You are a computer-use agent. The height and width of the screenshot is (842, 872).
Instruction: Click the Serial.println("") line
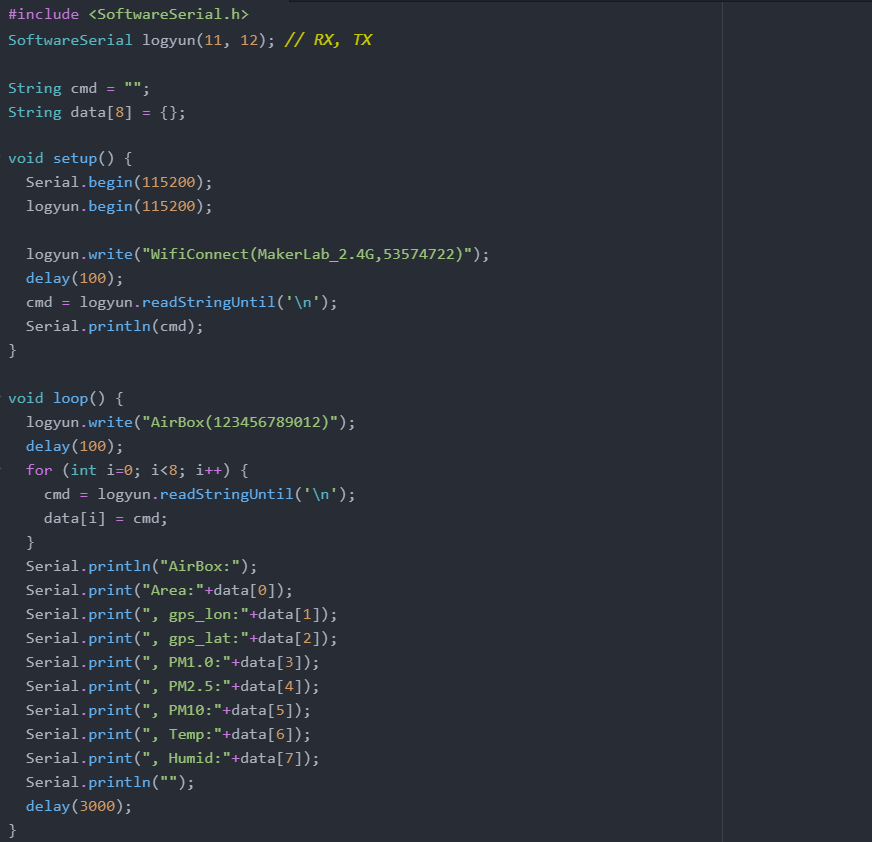pos(110,782)
